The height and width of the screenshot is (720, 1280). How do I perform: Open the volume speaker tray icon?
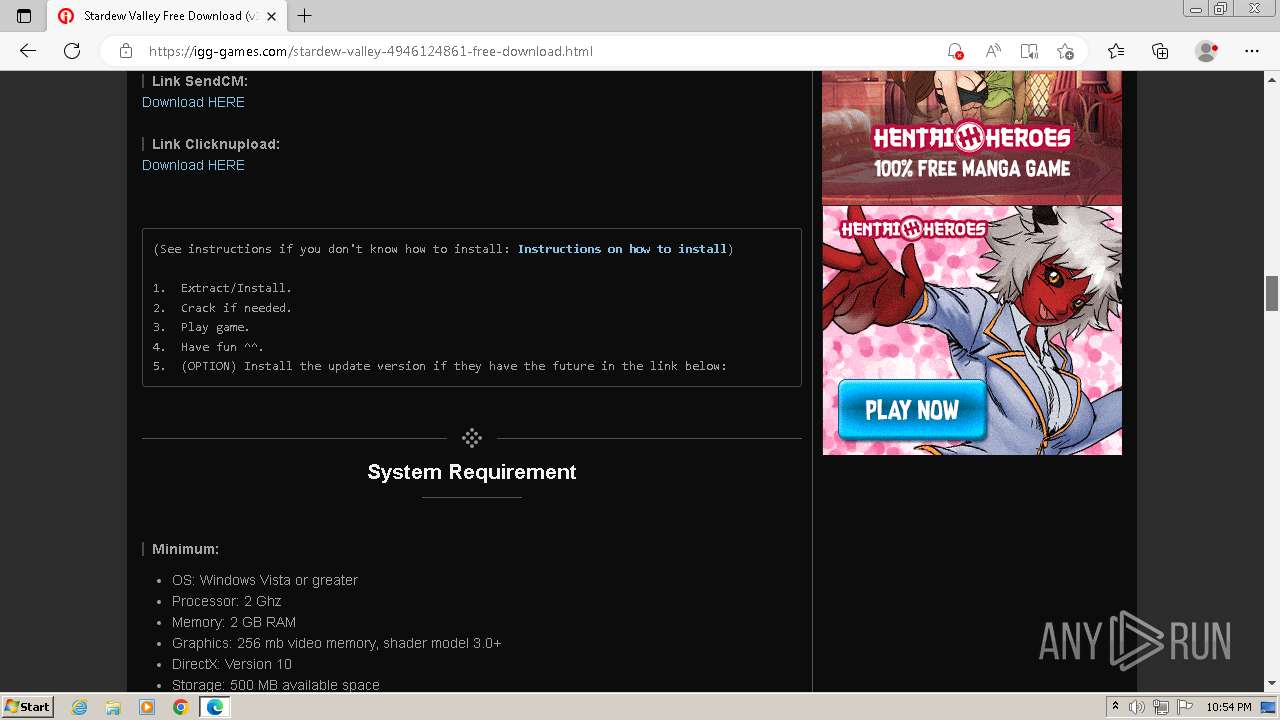click(x=1137, y=707)
